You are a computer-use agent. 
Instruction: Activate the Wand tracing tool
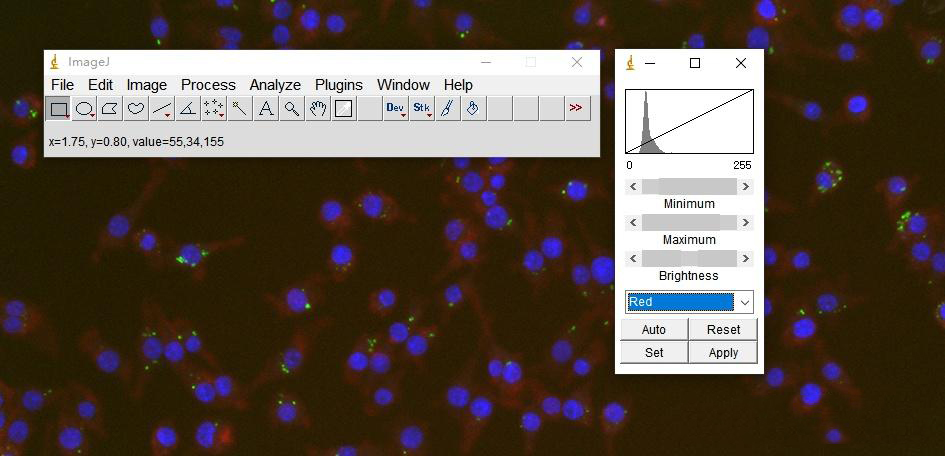(240, 109)
